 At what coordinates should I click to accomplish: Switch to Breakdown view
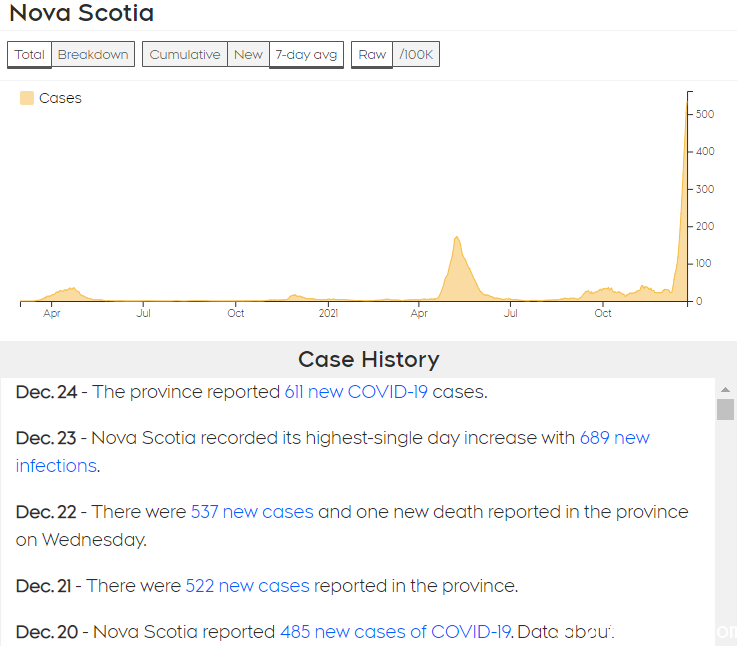point(93,54)
